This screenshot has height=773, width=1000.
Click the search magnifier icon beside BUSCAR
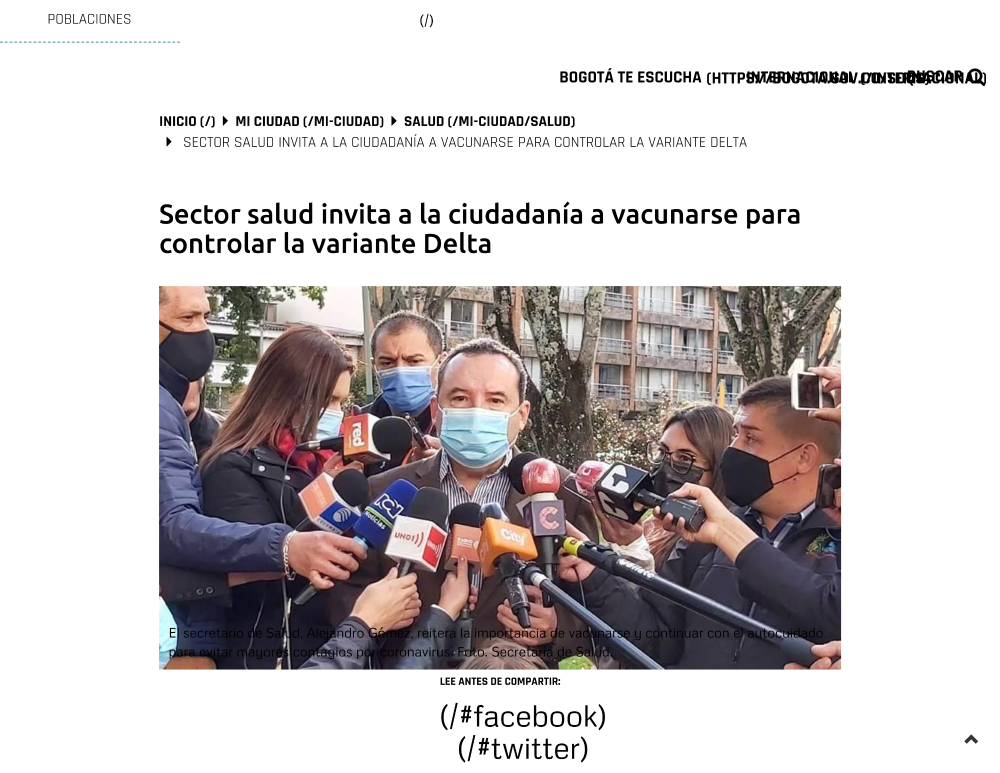point(975,77)
